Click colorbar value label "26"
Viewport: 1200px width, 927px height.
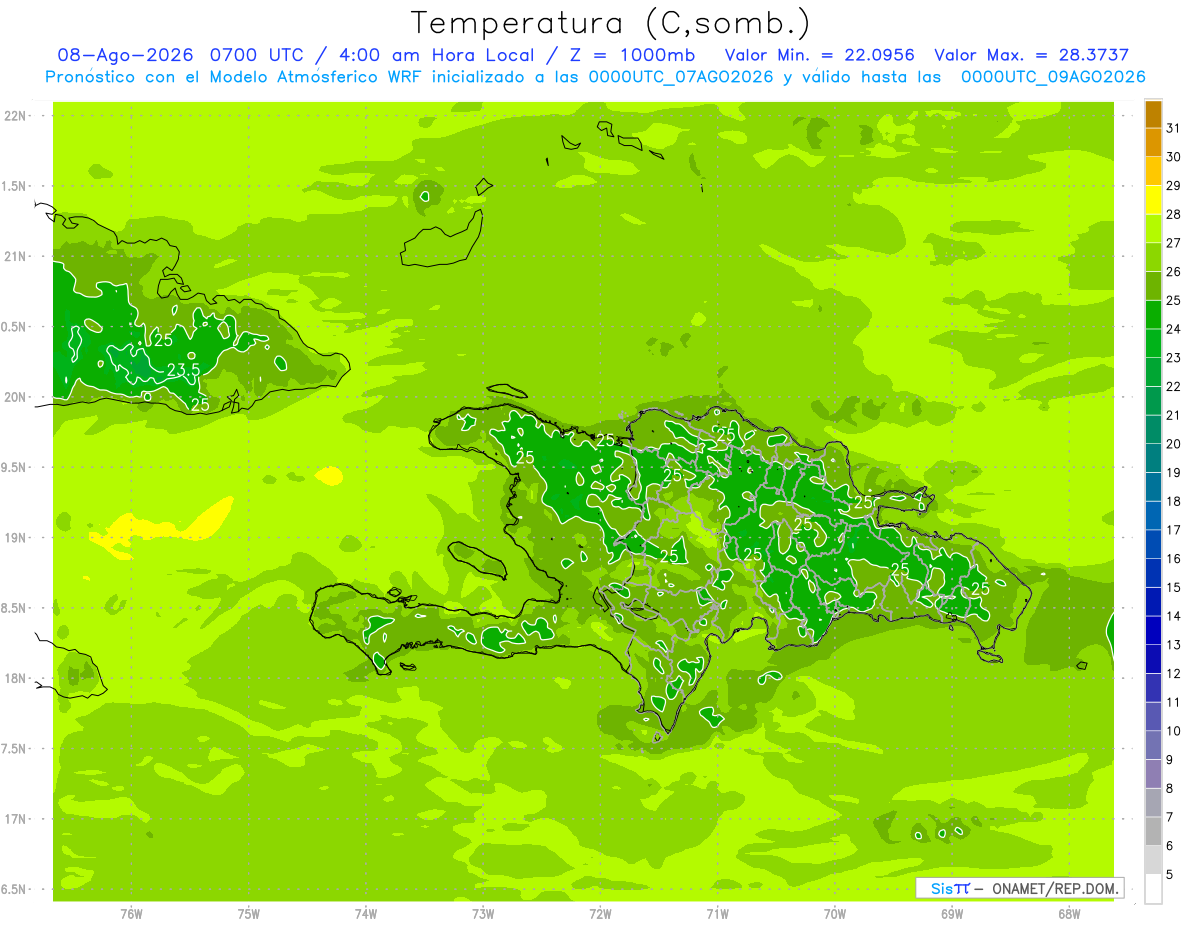click(x=1173, y=272)
